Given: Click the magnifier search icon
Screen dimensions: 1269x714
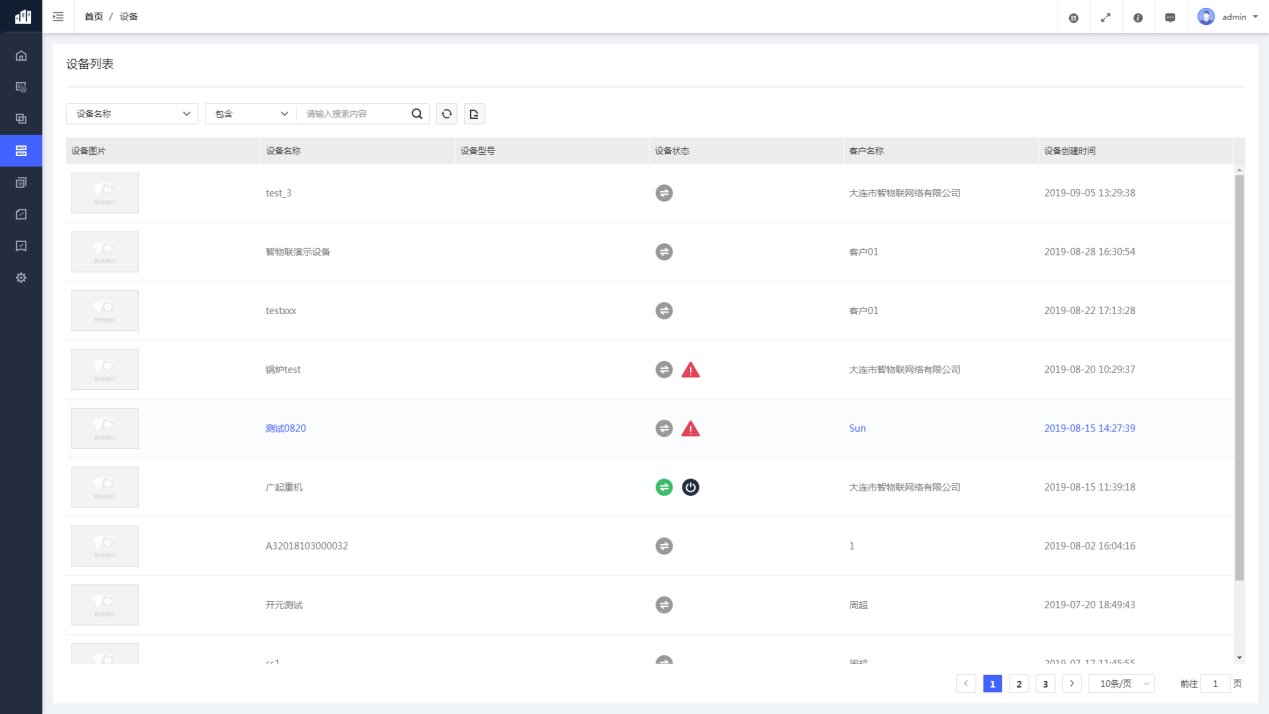Looking at the screenshot, I should 417,114.
